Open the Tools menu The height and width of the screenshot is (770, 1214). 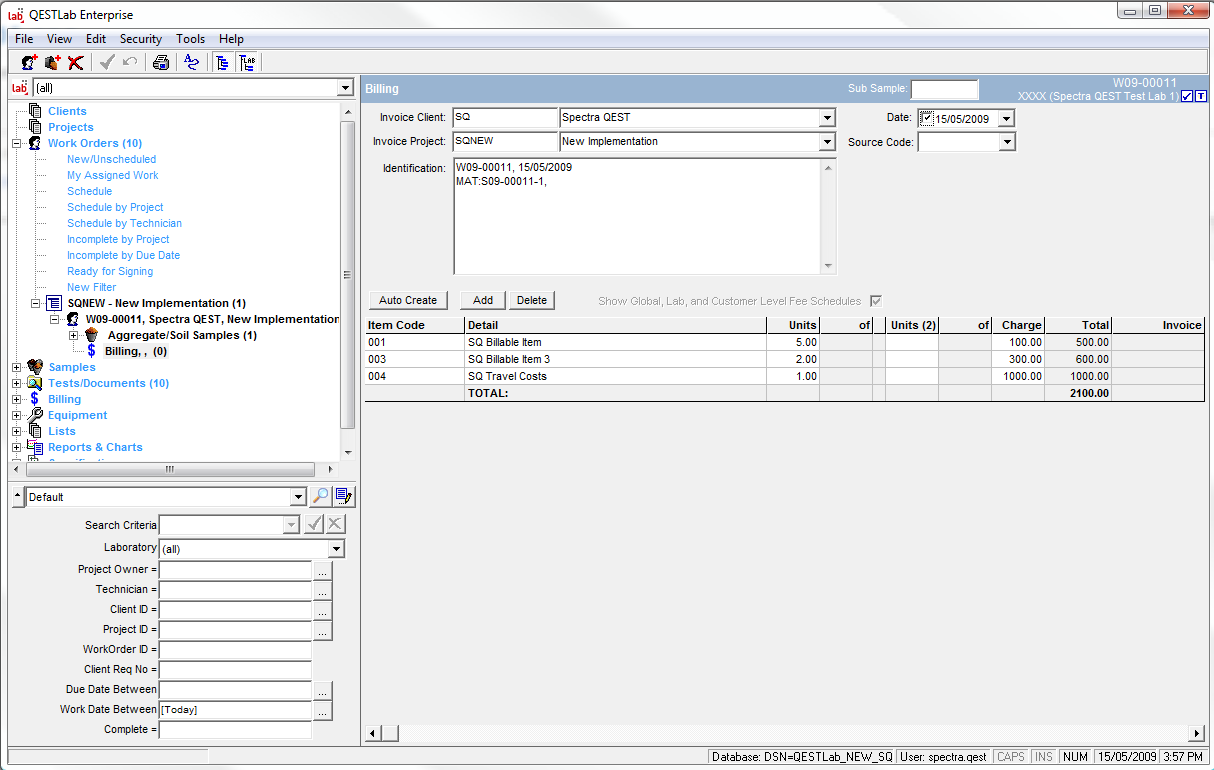click(x=190, y=39)
